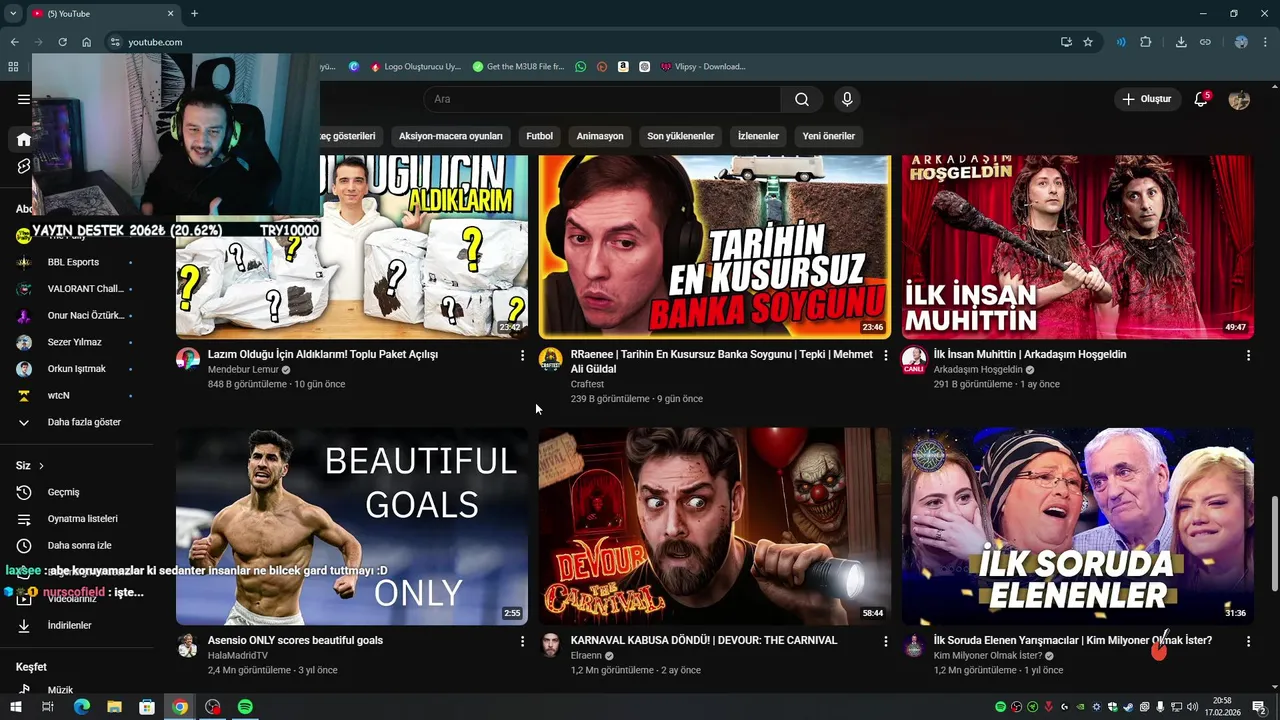Select the Animasyon filter chip
The image size is (1280, 720).
(600, 136)
